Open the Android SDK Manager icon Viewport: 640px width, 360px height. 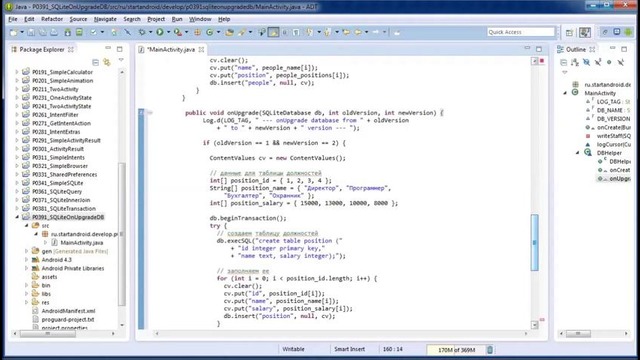click(x=68, y=32)
